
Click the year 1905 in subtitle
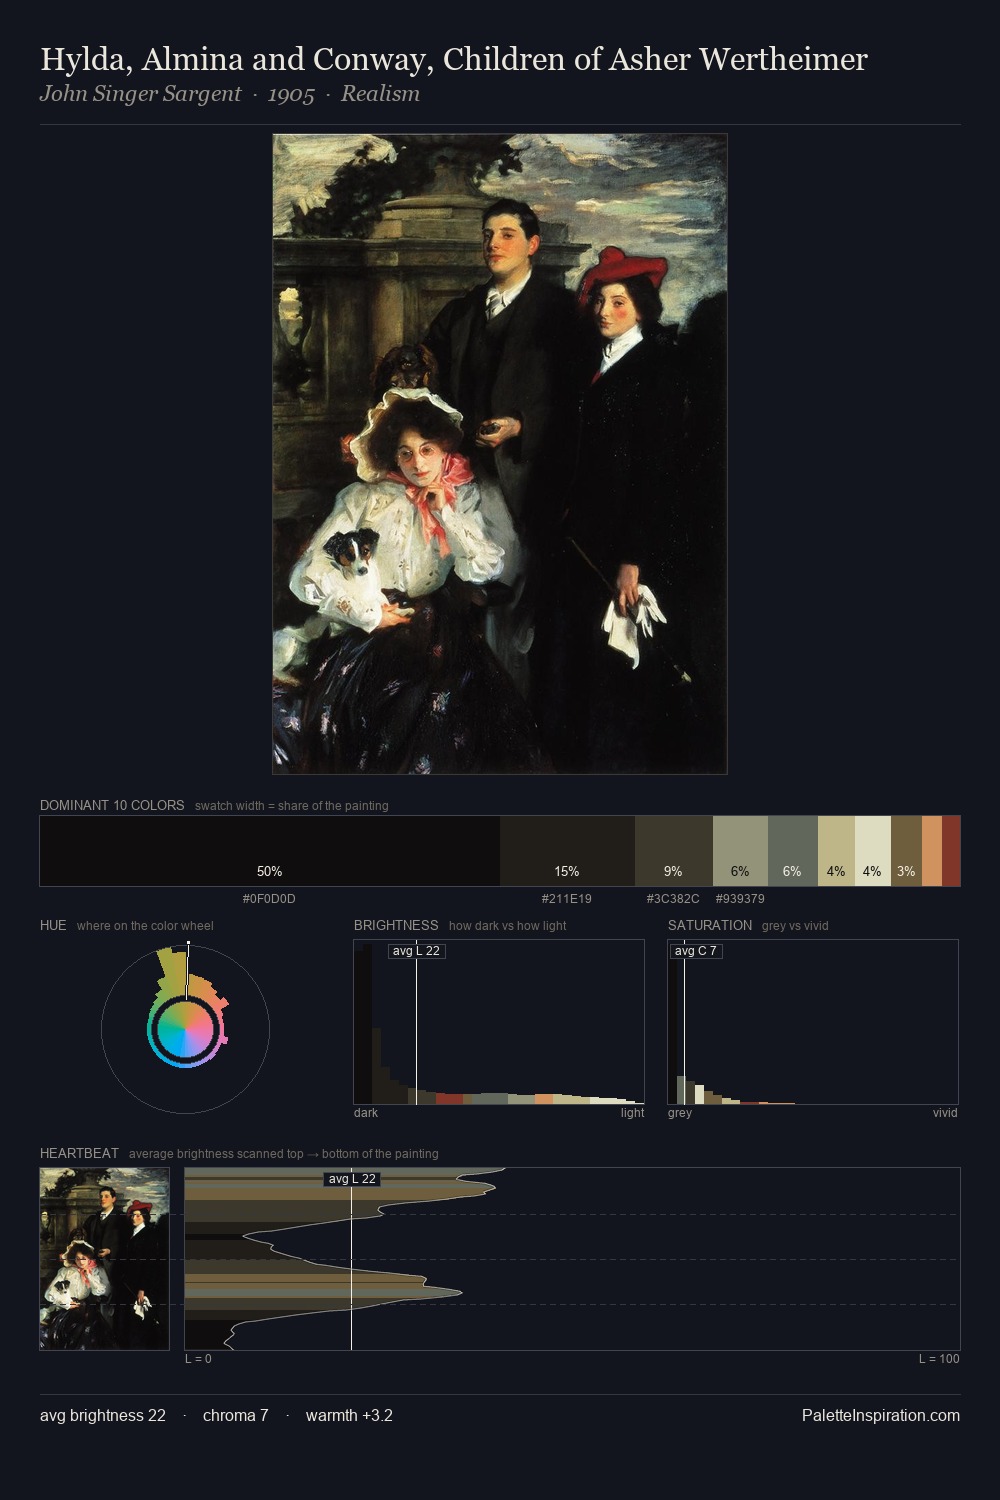(291, 94)
